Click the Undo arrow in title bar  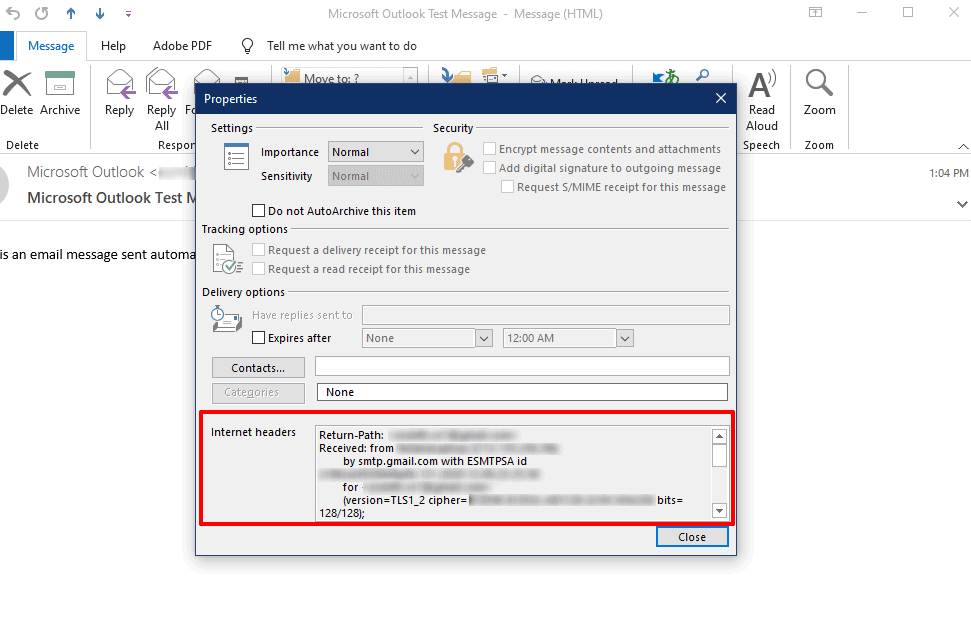tap(12, 13)
